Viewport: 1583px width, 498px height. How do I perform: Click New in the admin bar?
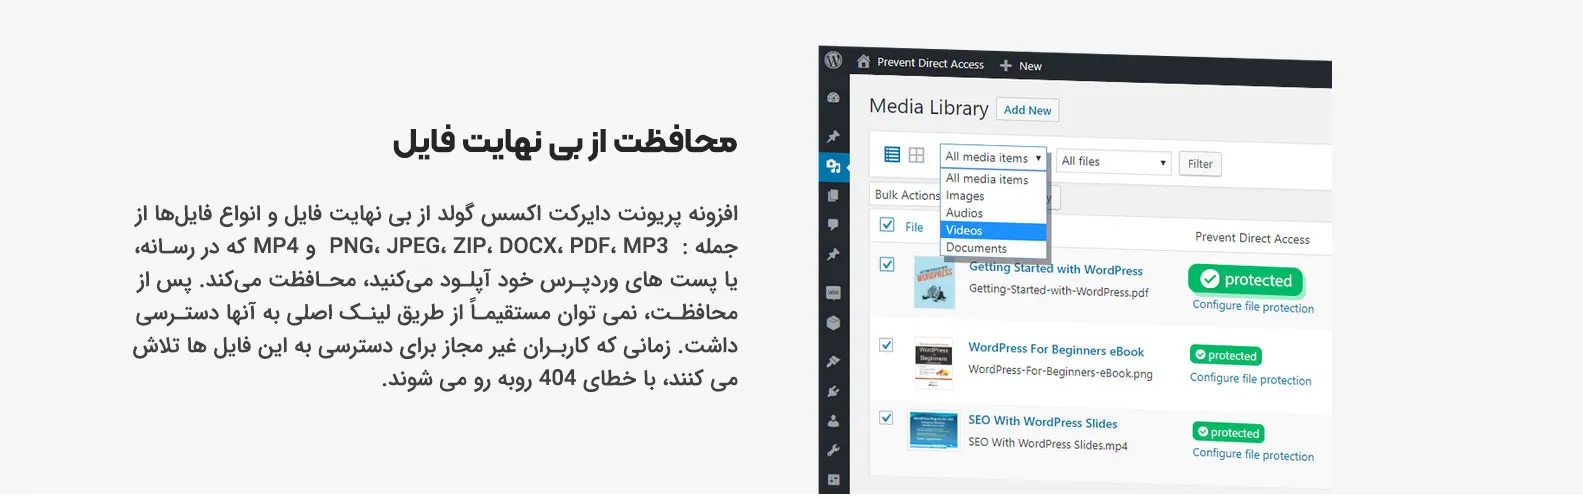(1030, 66)
